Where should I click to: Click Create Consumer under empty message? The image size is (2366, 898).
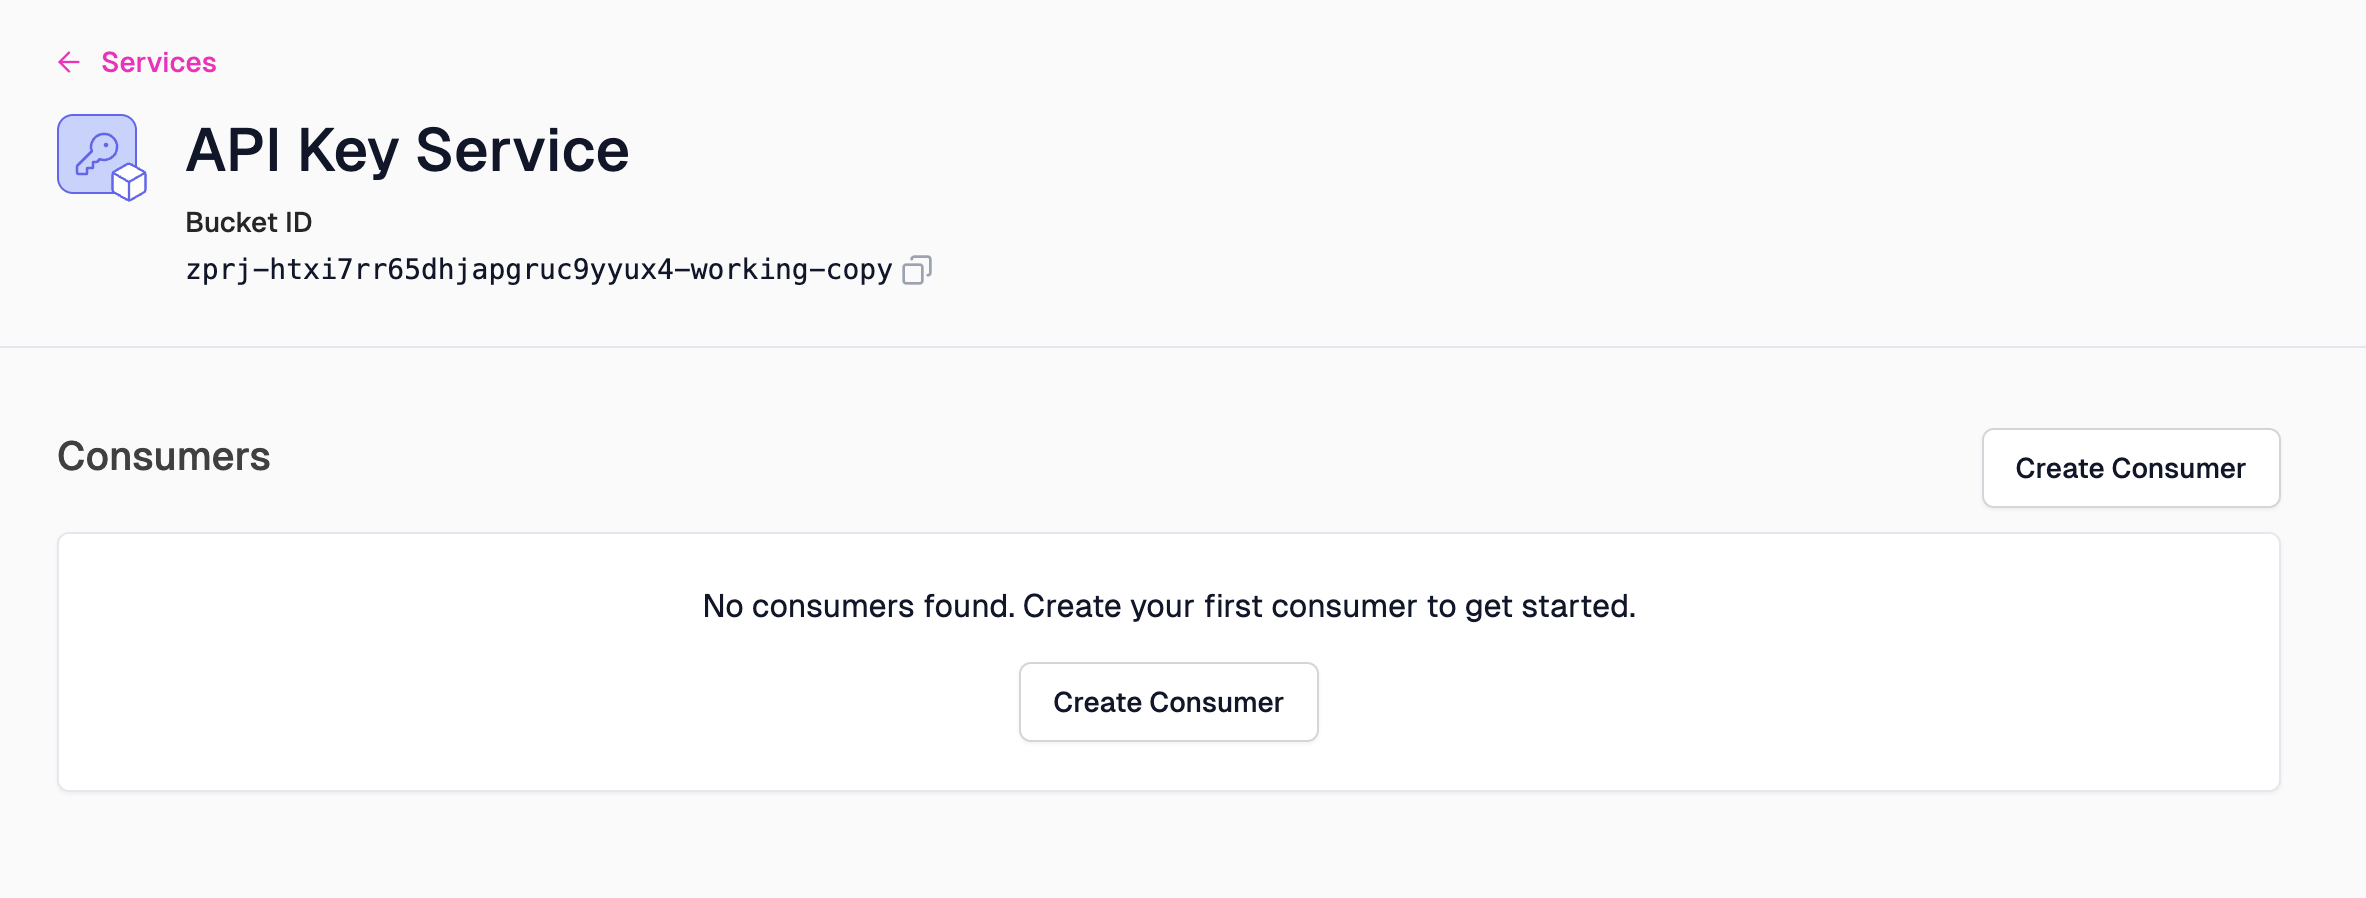pos(1168,702)
